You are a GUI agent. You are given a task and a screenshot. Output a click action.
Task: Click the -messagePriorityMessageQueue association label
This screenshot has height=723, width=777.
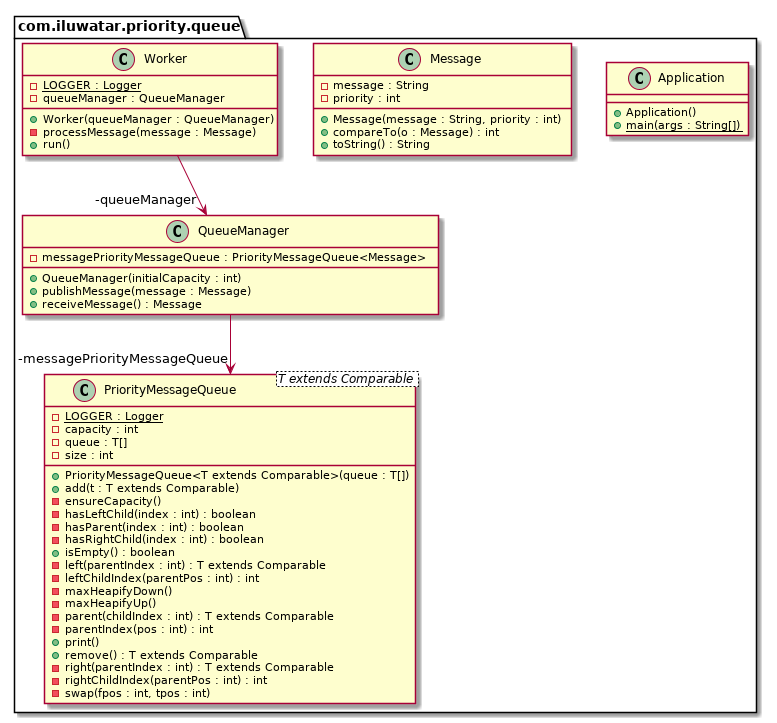click(123, 358)
